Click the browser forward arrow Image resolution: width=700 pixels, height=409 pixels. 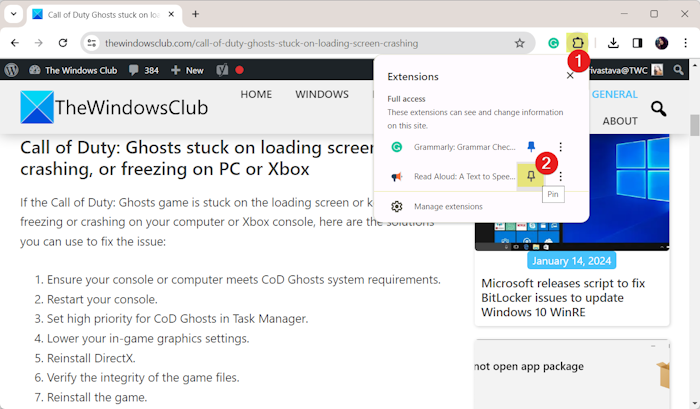39,43
